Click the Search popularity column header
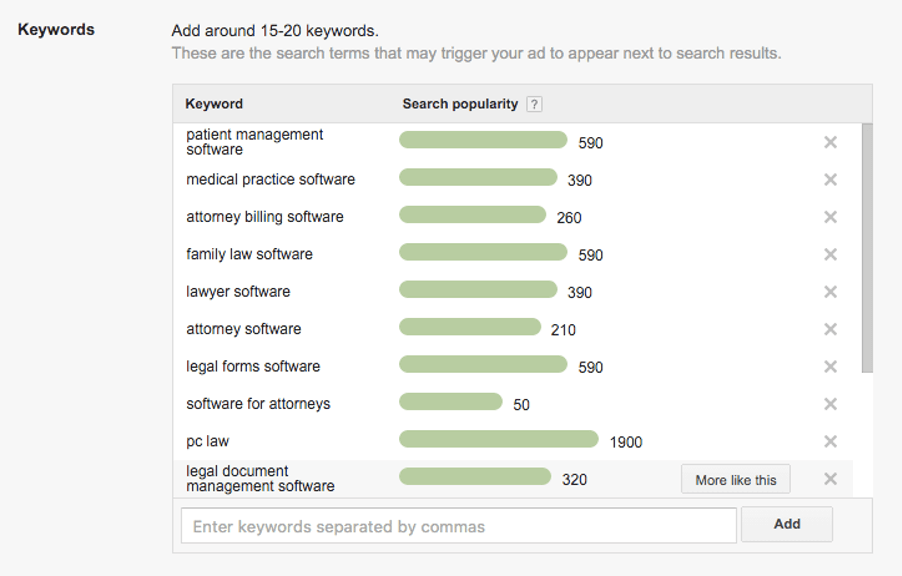 point(459,103)
